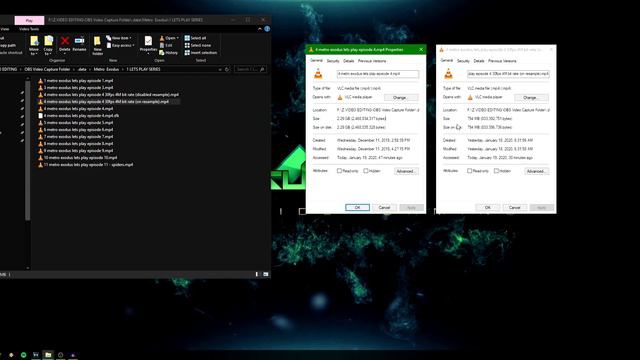Click Copy path in the ribbon
Image resolution: width=640 pixels, height=360 pixels.
(8, 45)
